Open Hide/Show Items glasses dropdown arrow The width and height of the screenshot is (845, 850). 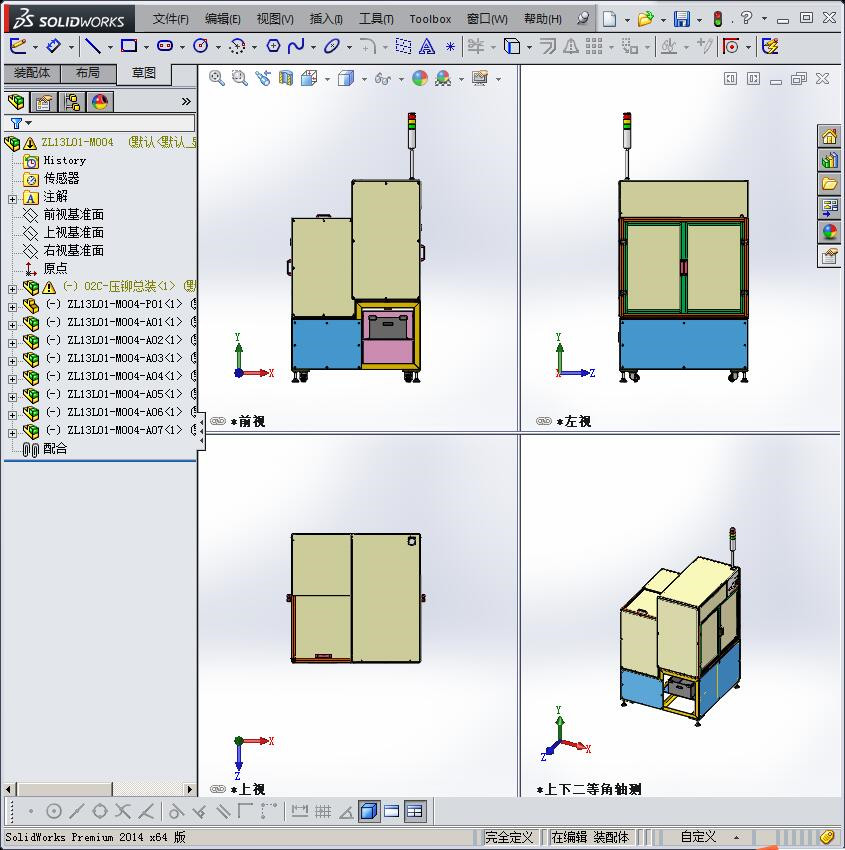[401, 80]
